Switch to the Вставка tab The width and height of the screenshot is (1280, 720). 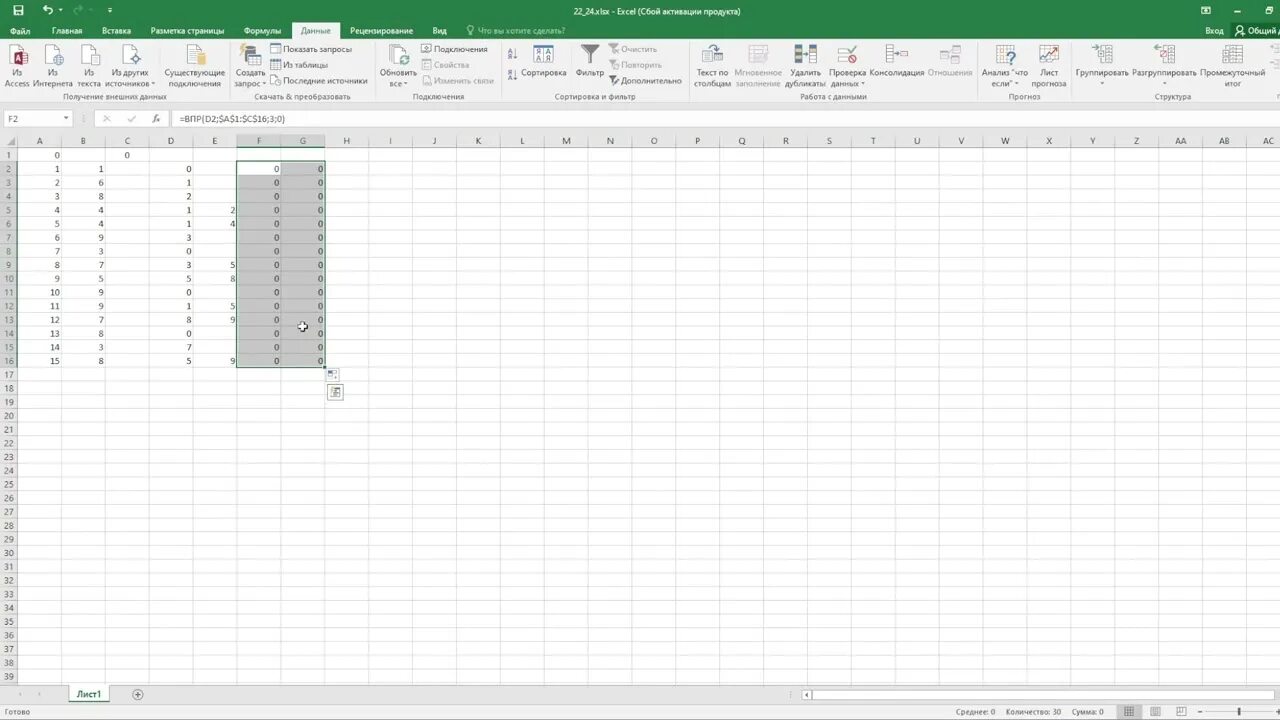[x=116, y=31]
